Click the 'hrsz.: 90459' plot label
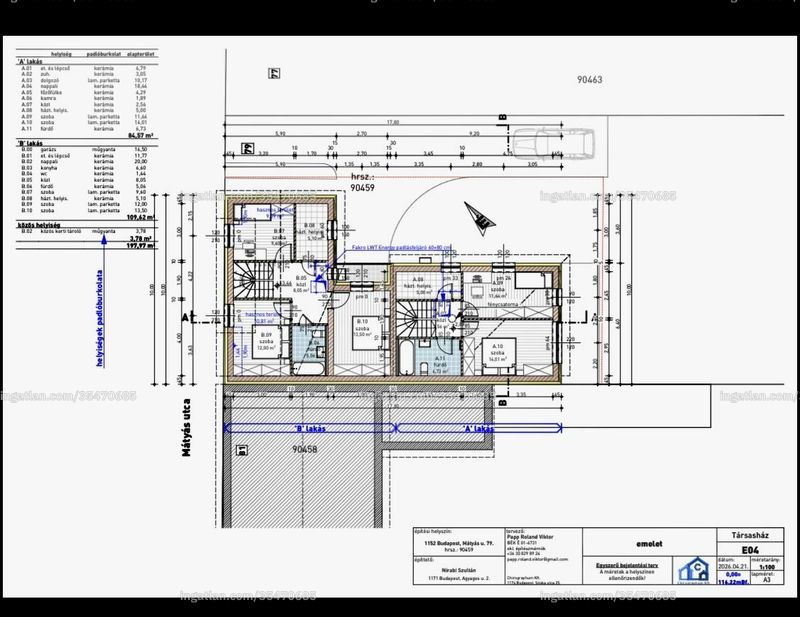The image size is (800, 617). [362, 182]
